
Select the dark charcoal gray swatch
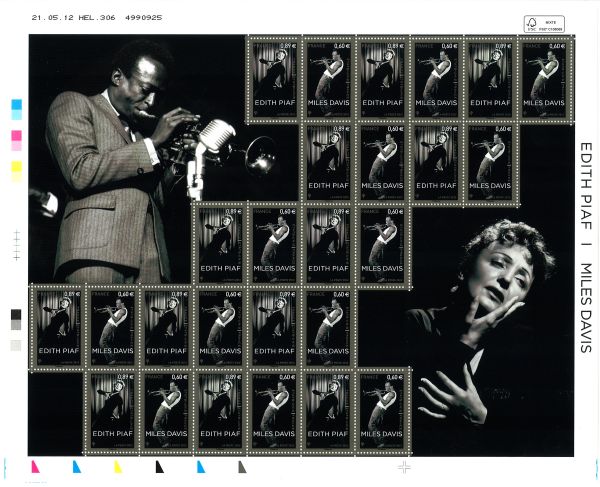click(x=16, y=315)
